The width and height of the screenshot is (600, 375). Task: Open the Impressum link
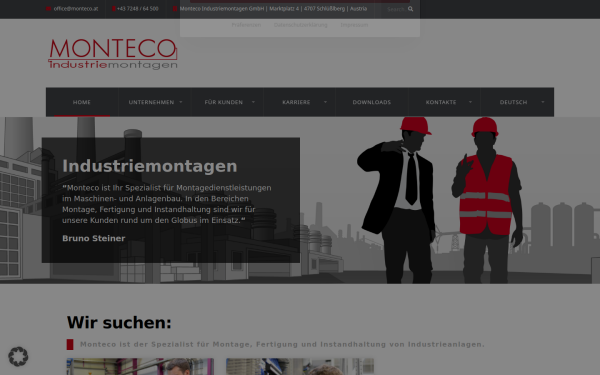(x=354, y=25)
